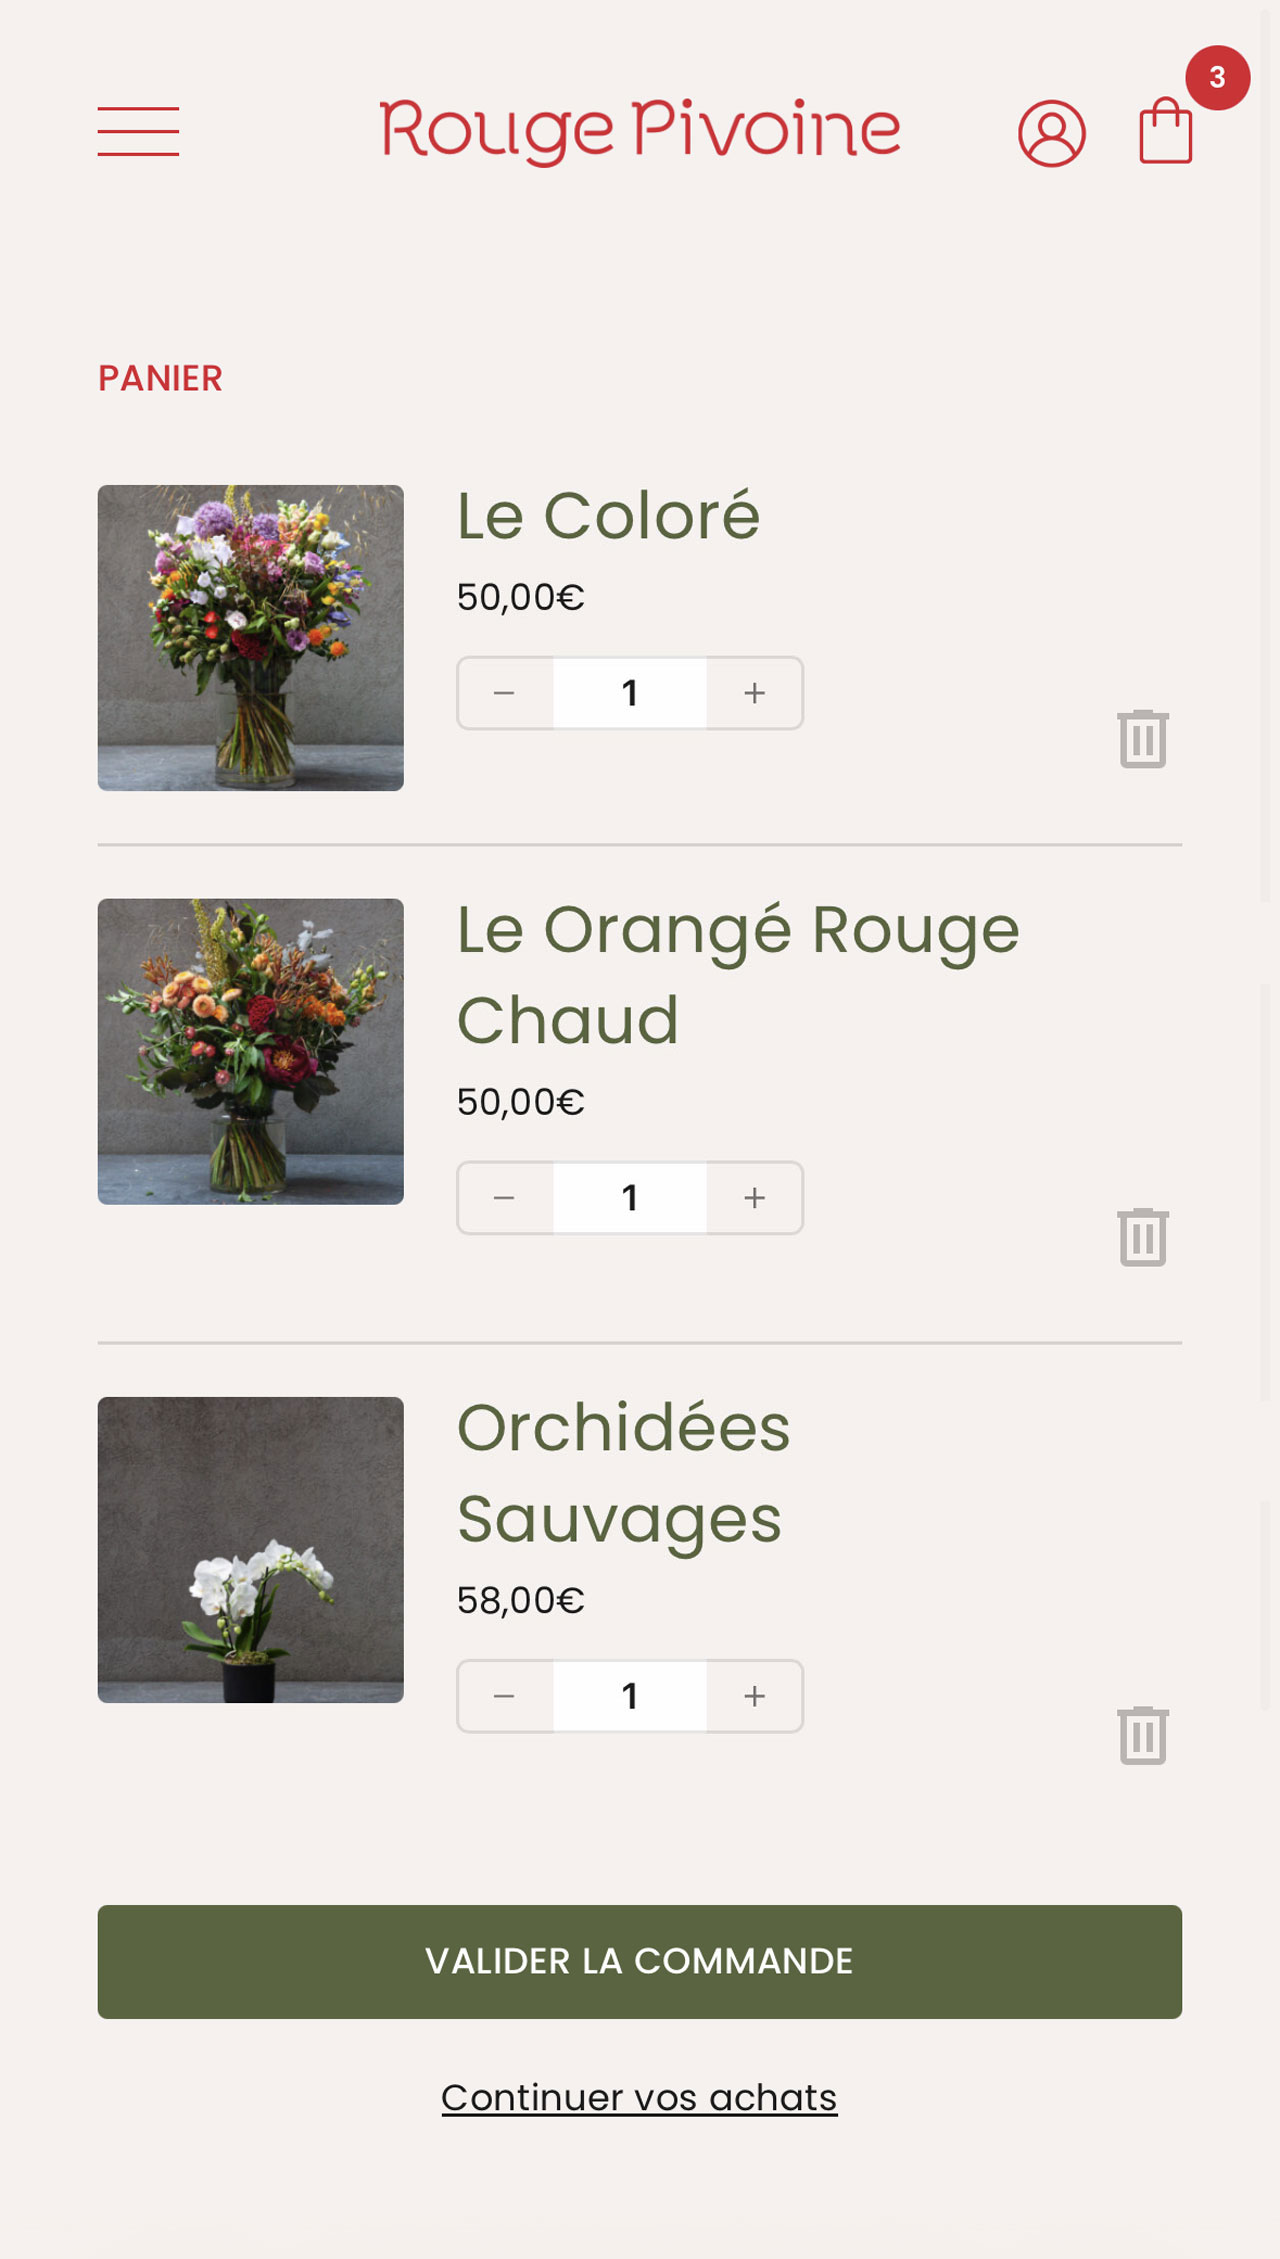Viewport: 1280px width, 2259px height.
Task: Delete Orchidées Sauvages using trash icon
Action: click(1143, 1735)
